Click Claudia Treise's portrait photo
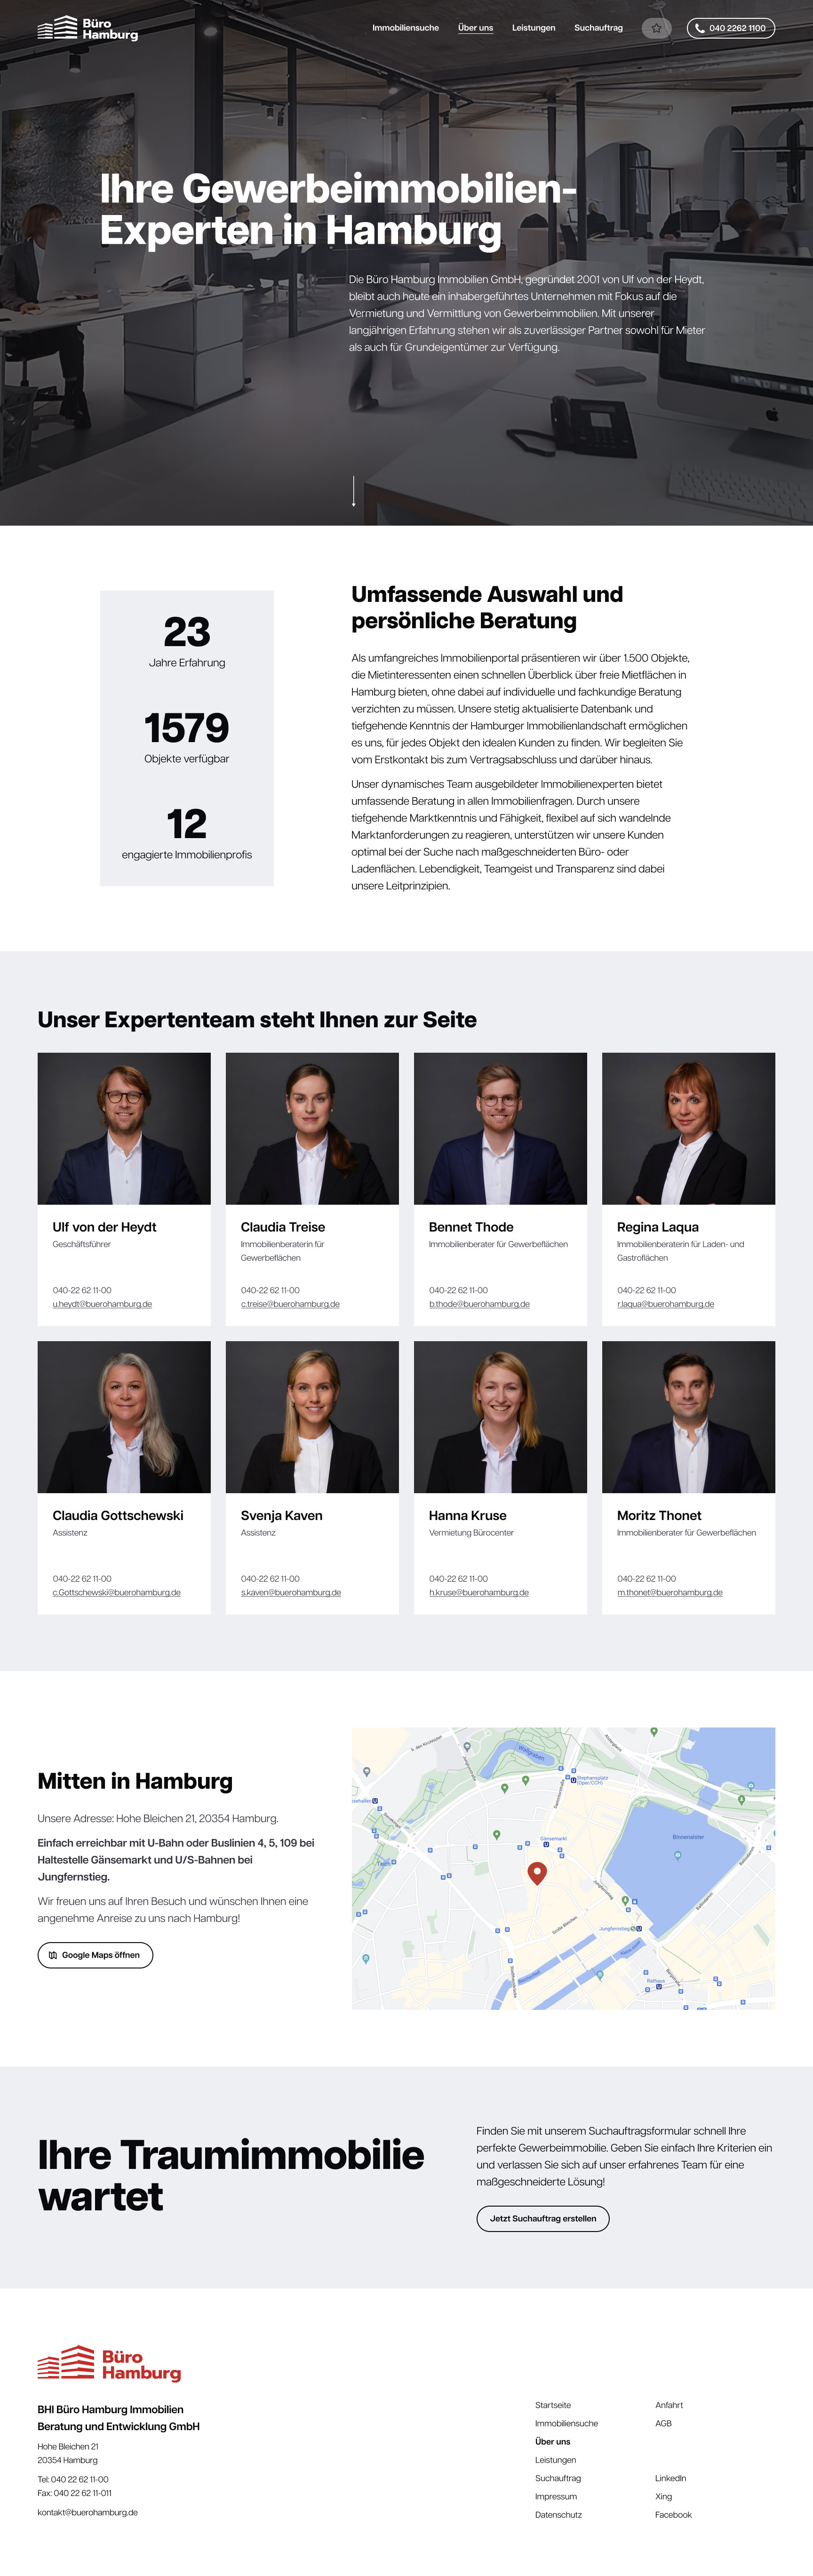 [x=311, y=1128]
